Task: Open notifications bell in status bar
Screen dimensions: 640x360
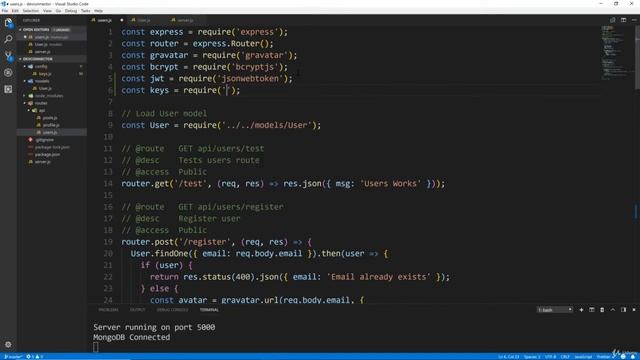Action: tap(633, 357)
